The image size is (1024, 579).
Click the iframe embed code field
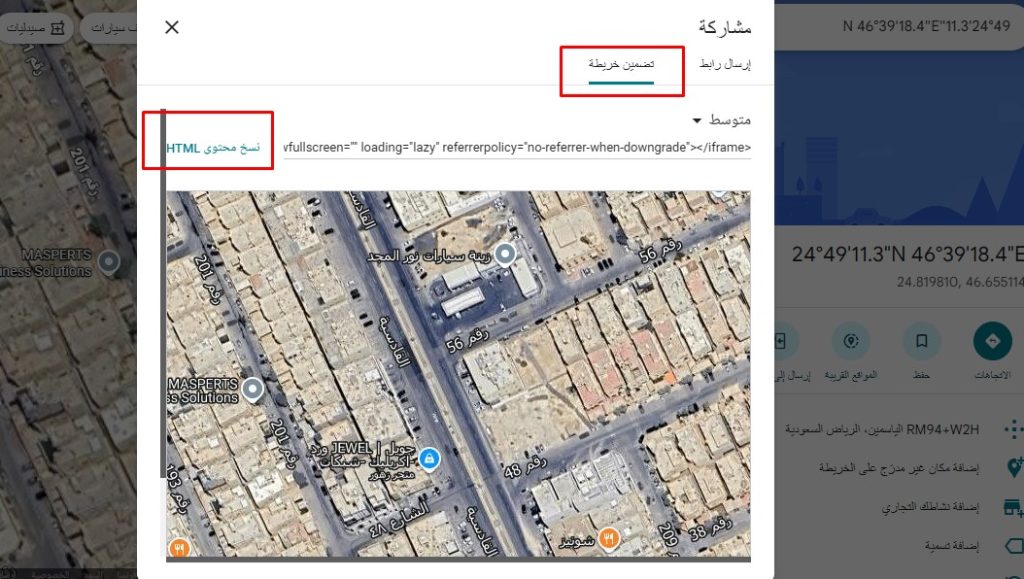(516, 148)
